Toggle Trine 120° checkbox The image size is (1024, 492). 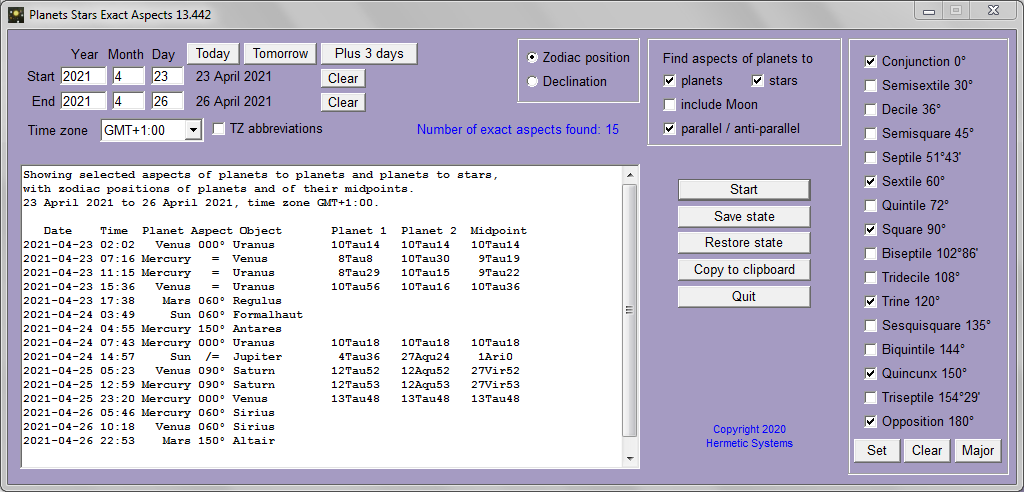tap(871, 301)
